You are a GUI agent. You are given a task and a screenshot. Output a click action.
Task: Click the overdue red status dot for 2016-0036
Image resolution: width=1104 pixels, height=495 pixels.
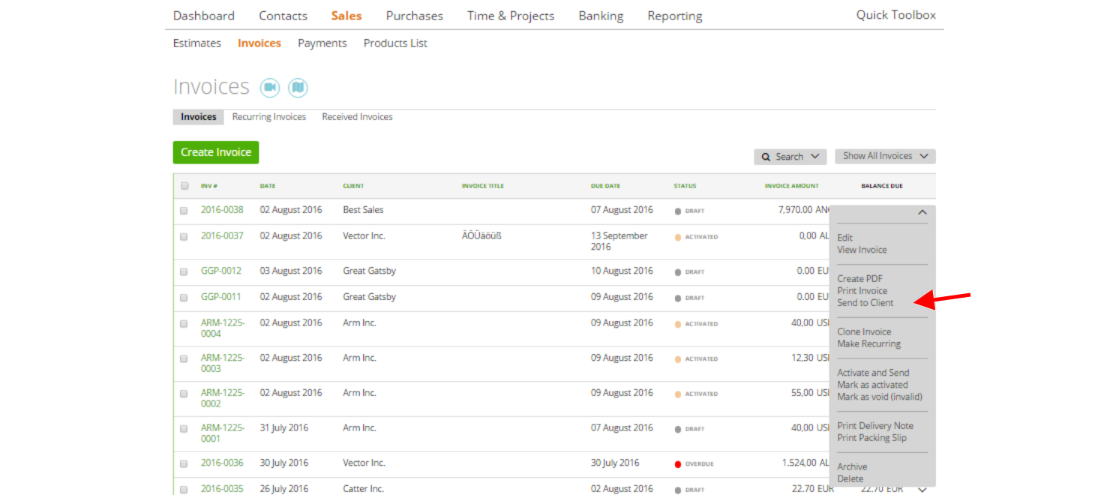678,465
